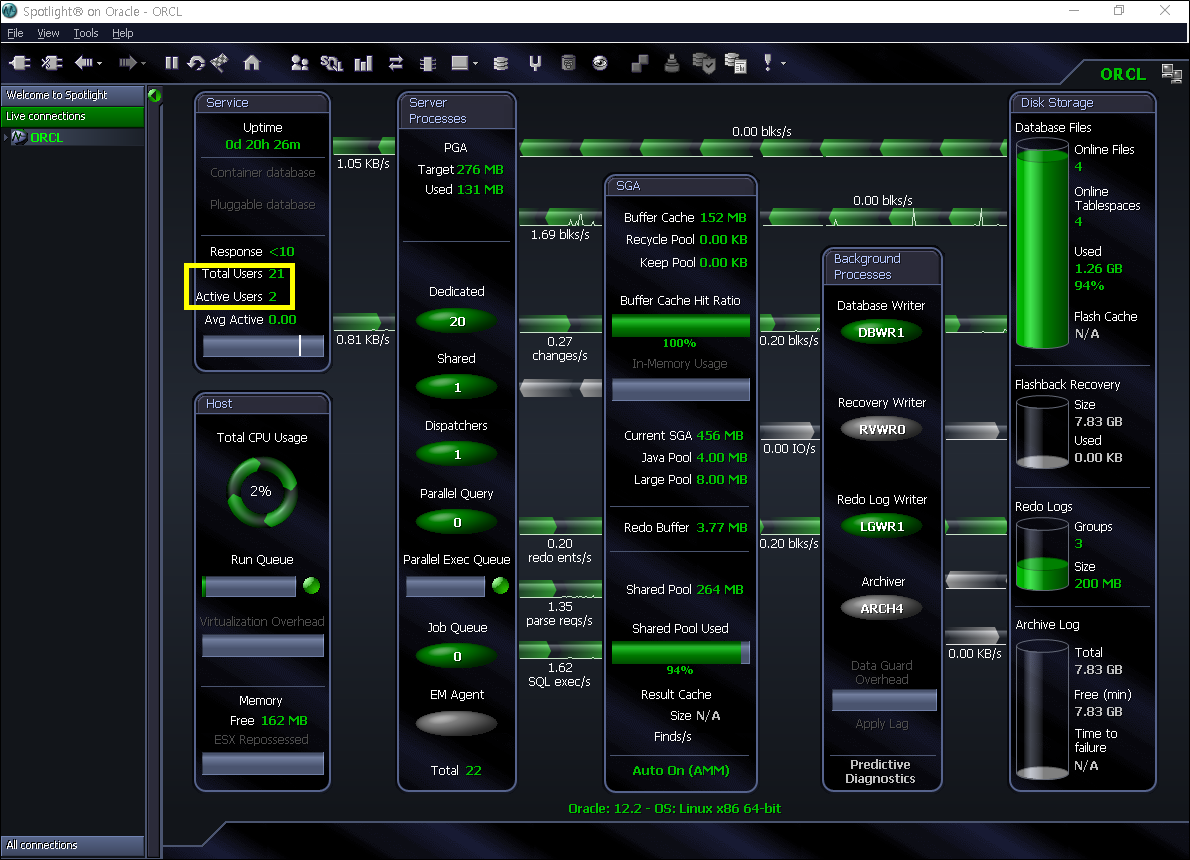Open the Help menu
The height and width of the screenshot is (860, 1190).
tap(122, 33)
